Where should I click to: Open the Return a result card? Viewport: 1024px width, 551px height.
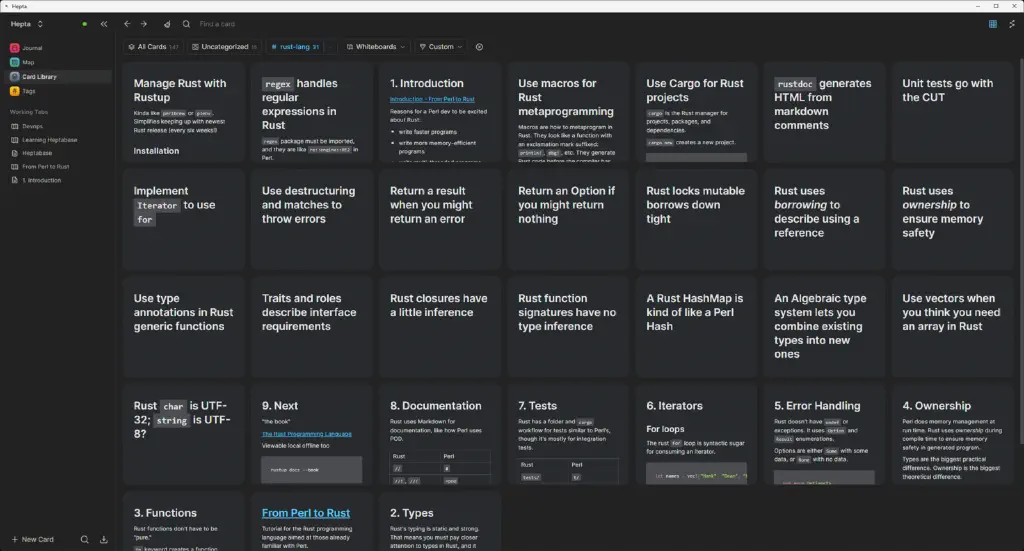pos(440,219)
